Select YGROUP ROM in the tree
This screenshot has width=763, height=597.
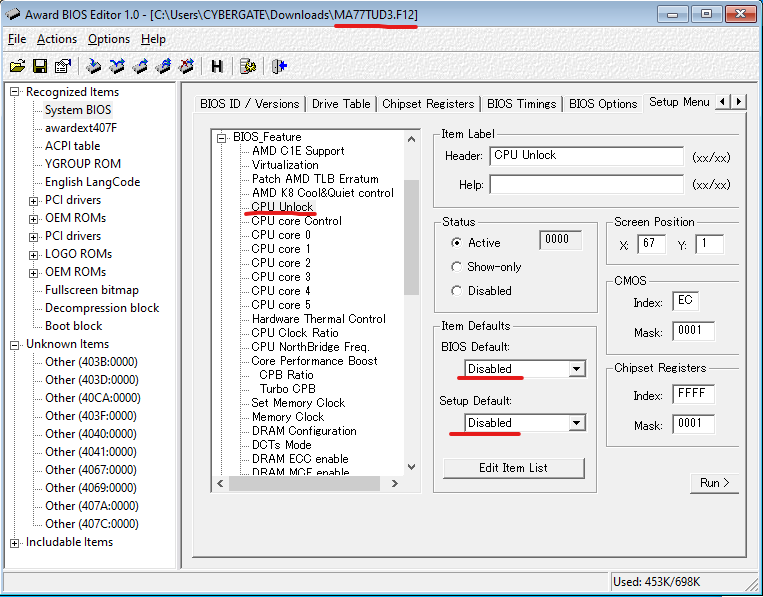83,164
